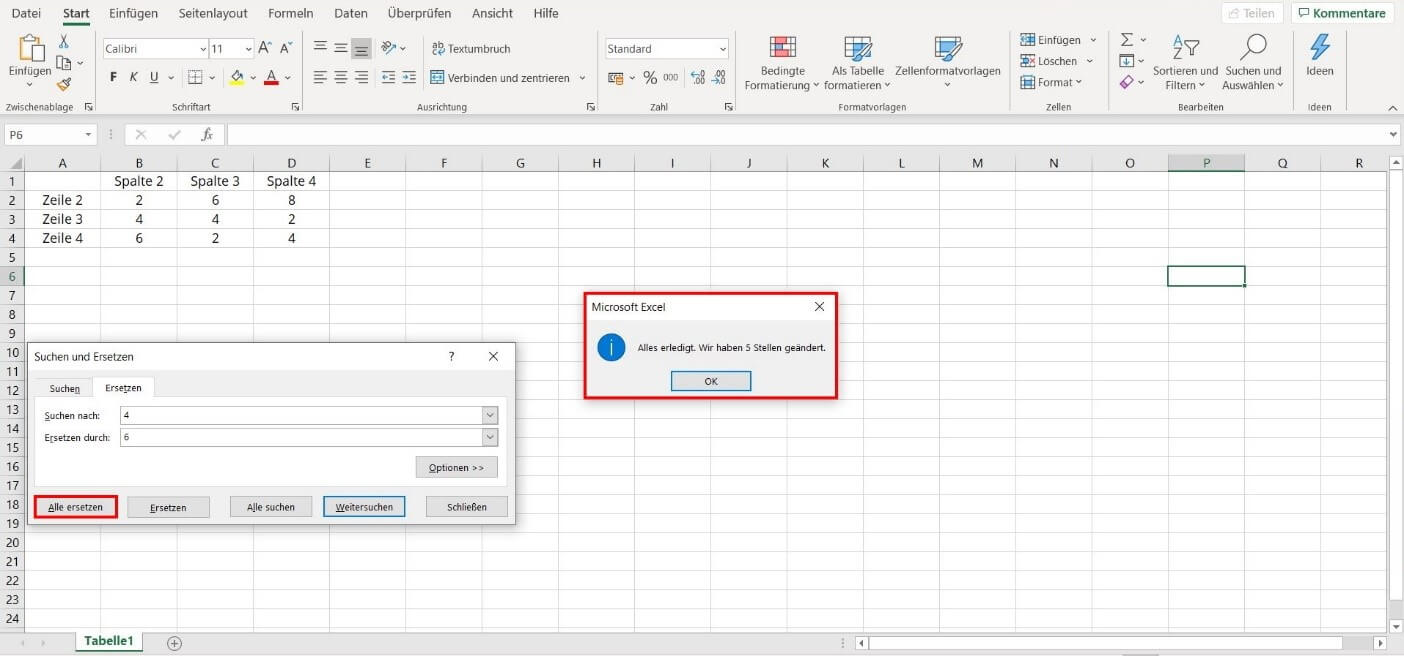Click the Optionen >> button

456,467
